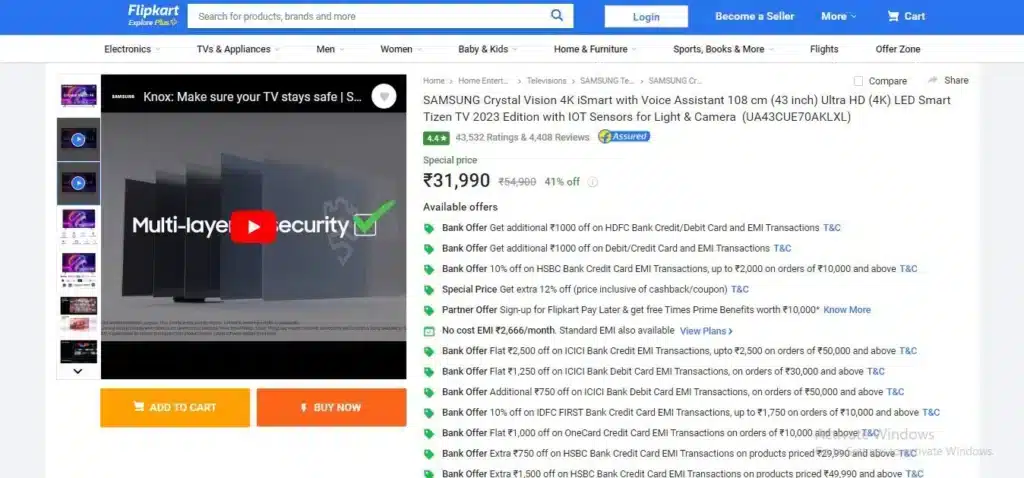
Task: Click the ADD TO CART button
Action: [175, 407]
